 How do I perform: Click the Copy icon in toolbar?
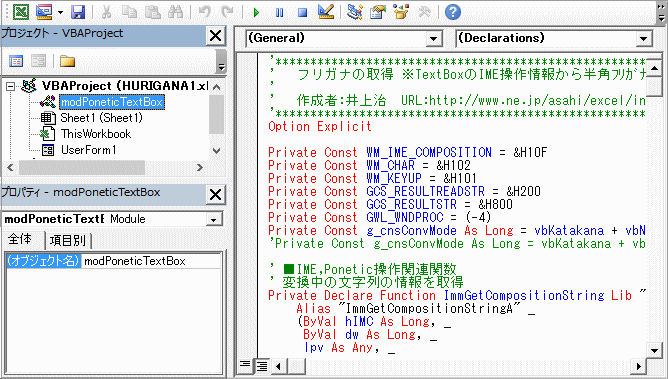coord(129,11)
